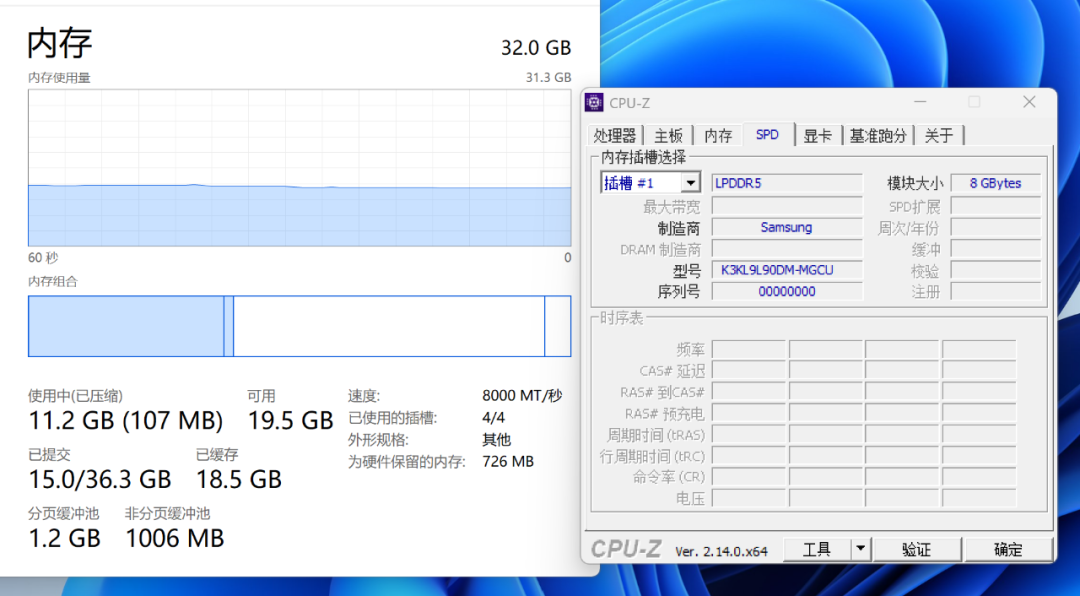This screenshot has height=596, width=1080.
Task: Click the 内存组合 composition bar
Action: (300, 326)
